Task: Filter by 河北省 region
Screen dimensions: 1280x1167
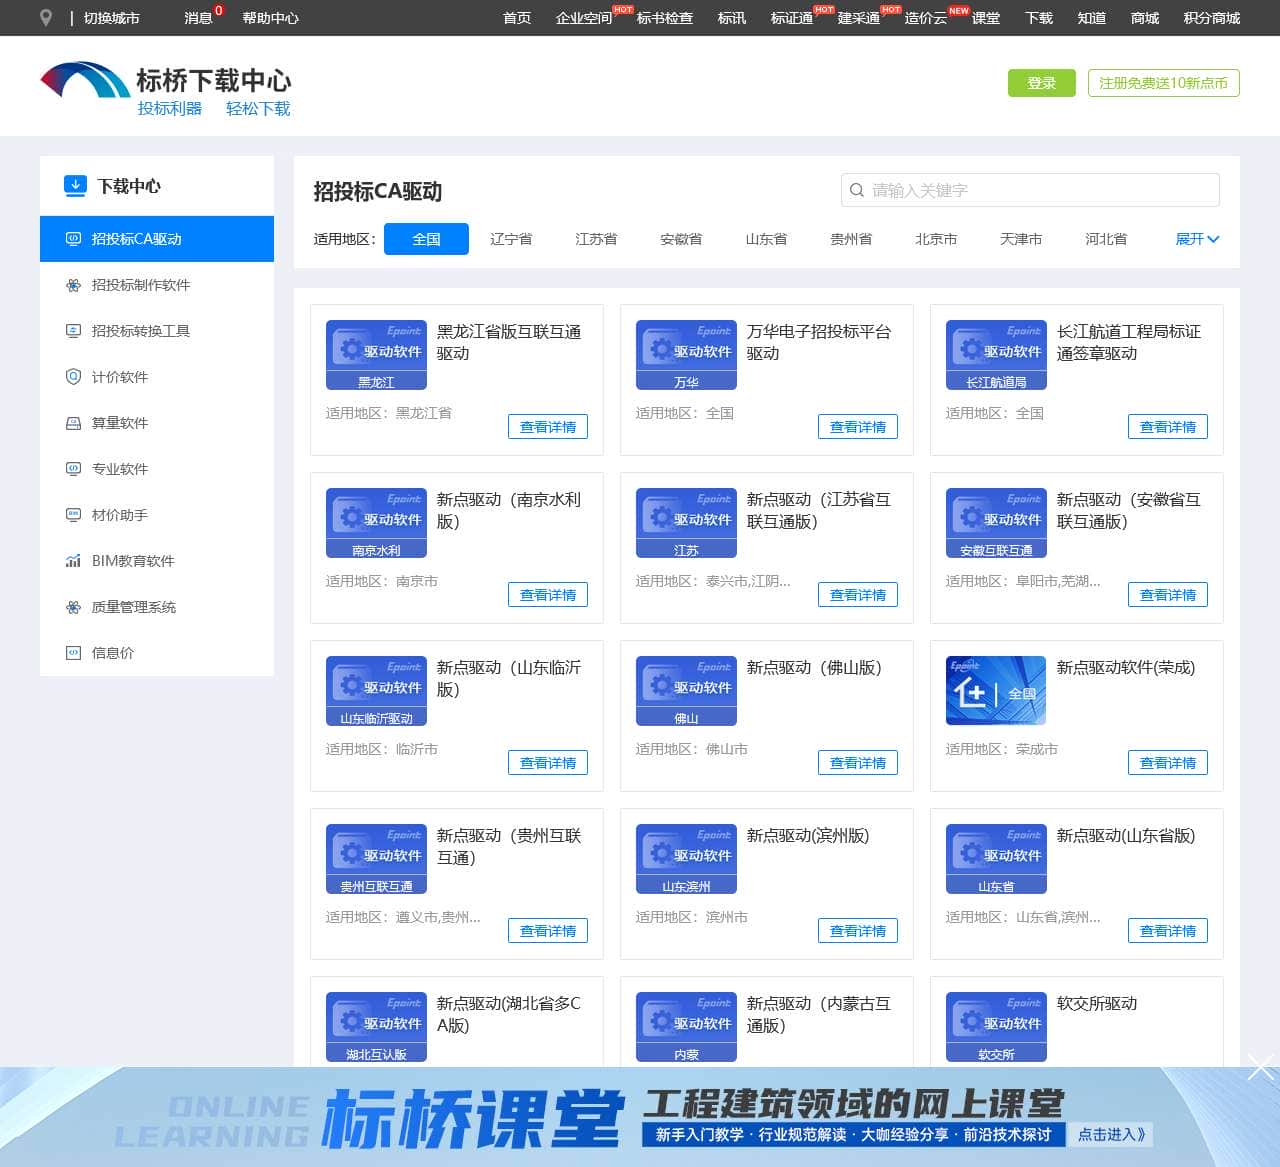Action: (1106, 239)
